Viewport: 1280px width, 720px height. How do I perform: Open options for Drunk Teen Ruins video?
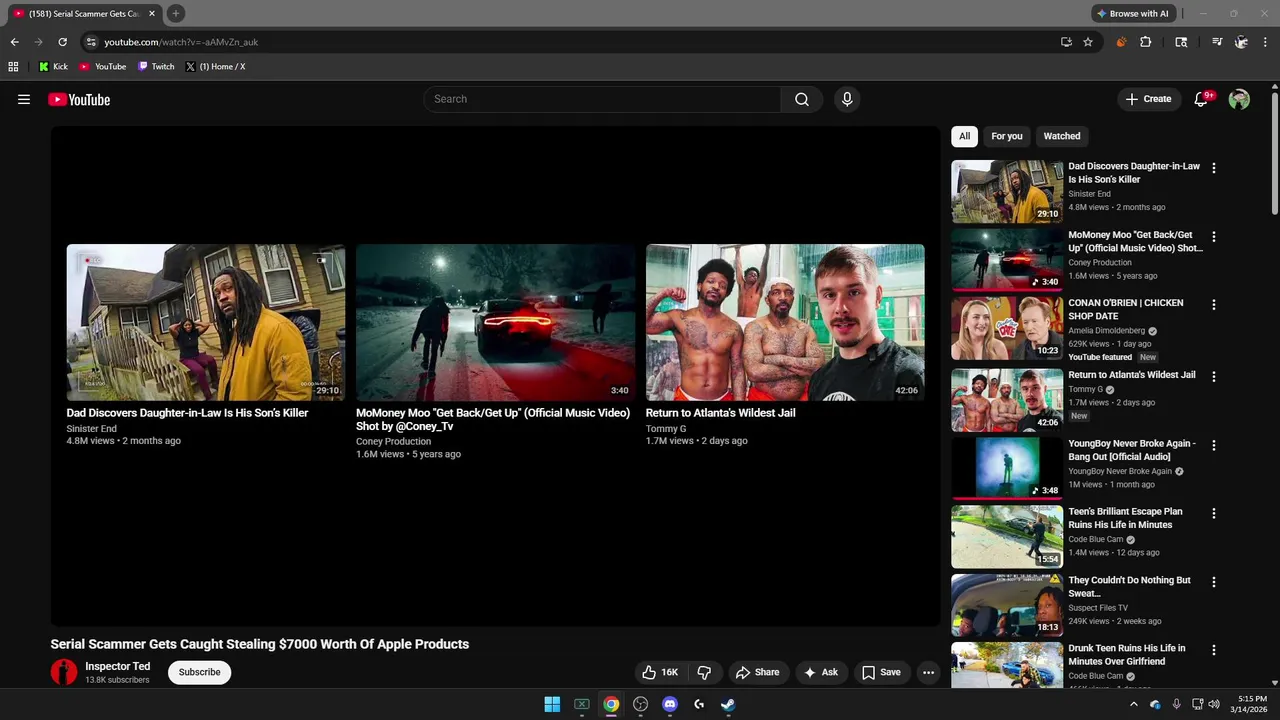(x=1214, y=650)
